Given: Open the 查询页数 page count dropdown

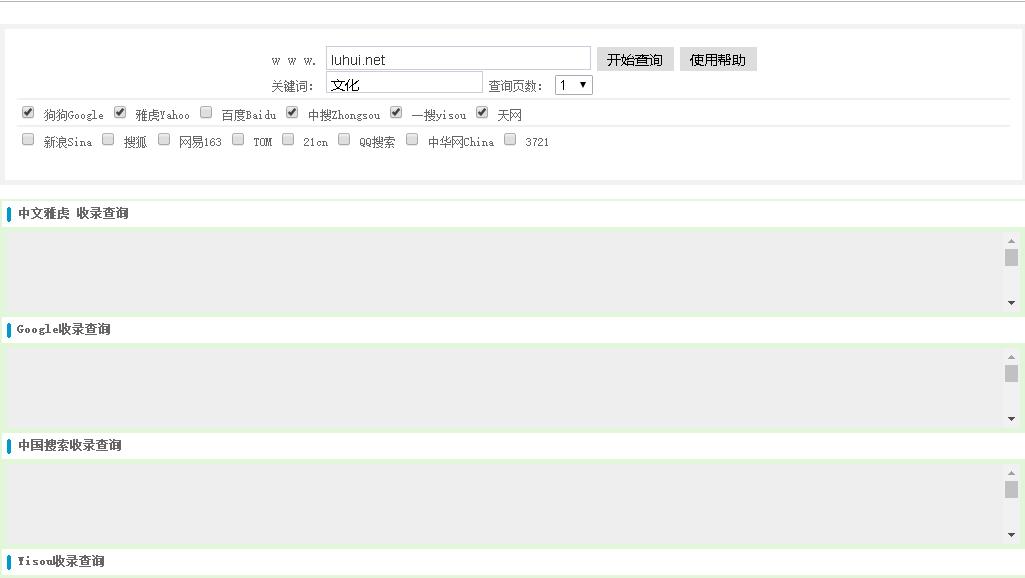Looking at the screenshot, I should (573, 85).
